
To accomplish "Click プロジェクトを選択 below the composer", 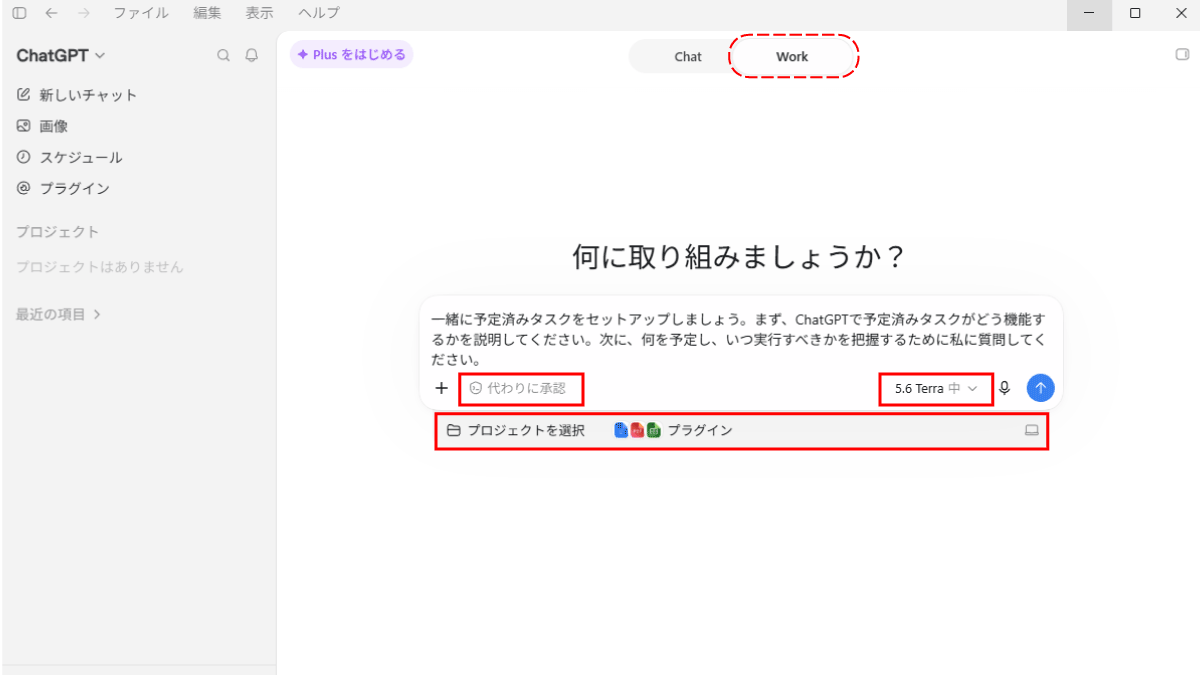I will (515, 430).
